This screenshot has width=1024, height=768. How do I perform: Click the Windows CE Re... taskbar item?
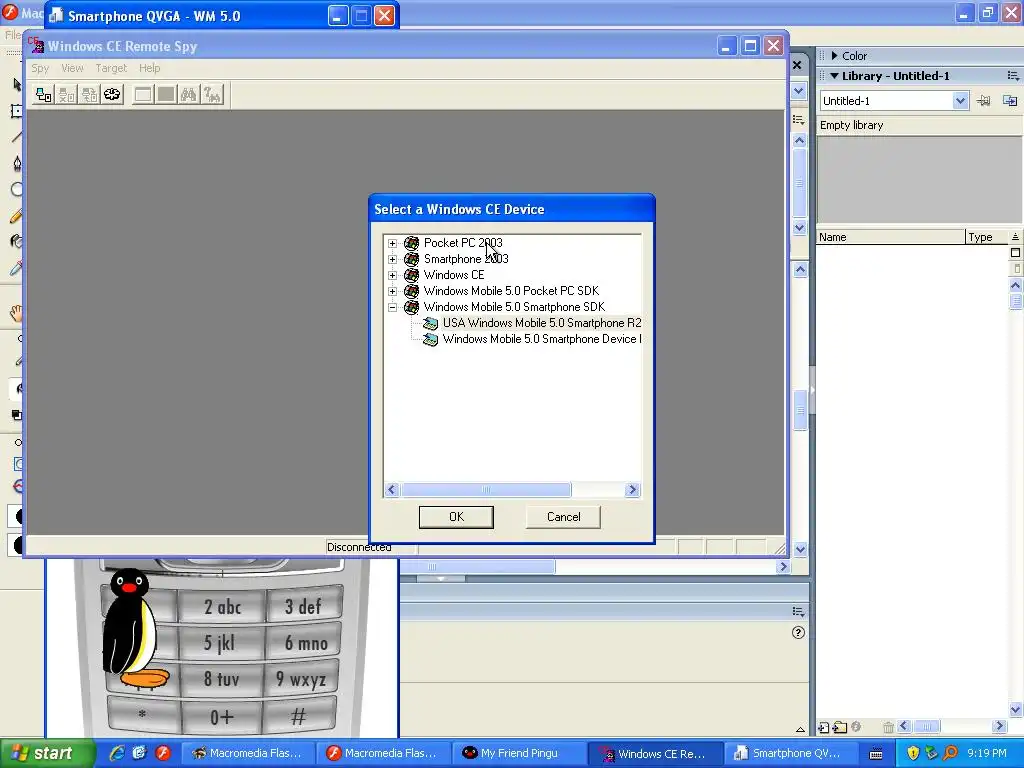(655, 753)
